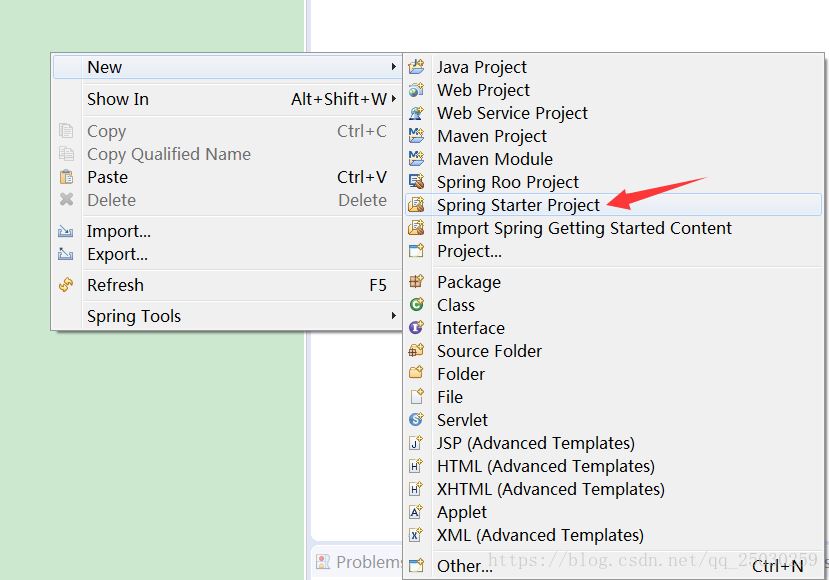Expand the Show In submenu arrow
829x580 pixels.
pos(394,99)
